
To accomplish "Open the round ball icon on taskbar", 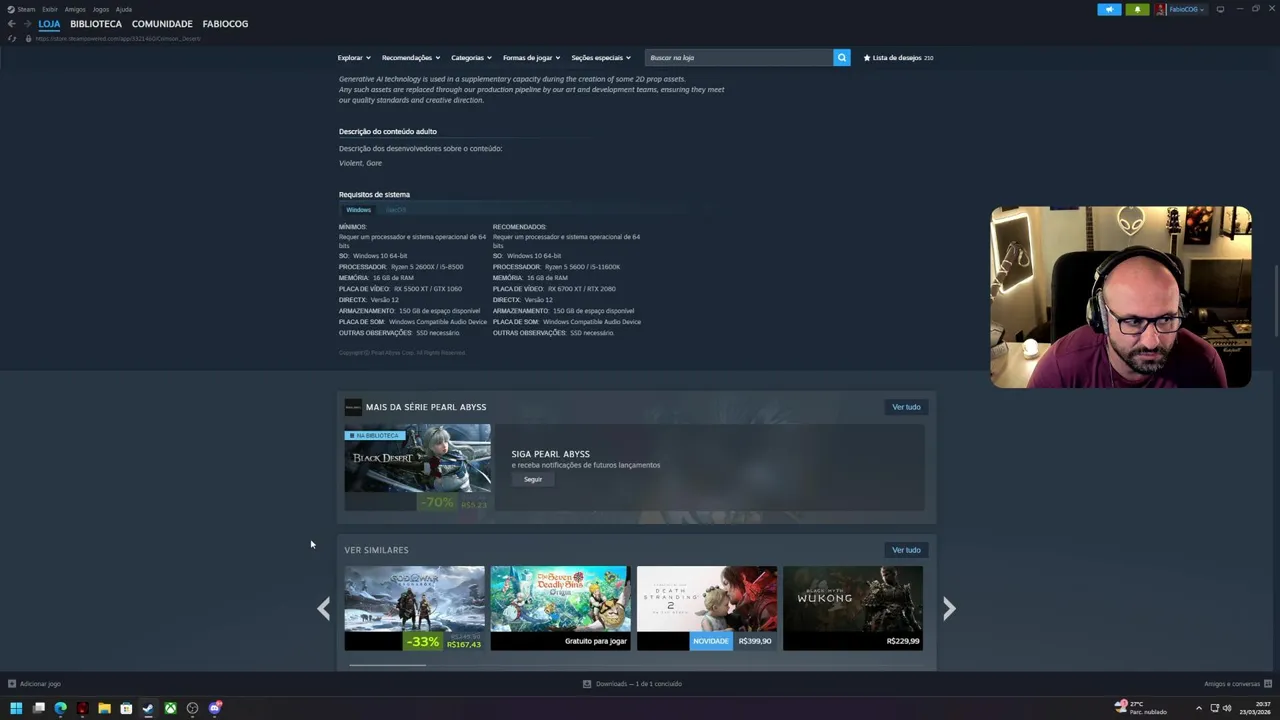I will (193, 708).
